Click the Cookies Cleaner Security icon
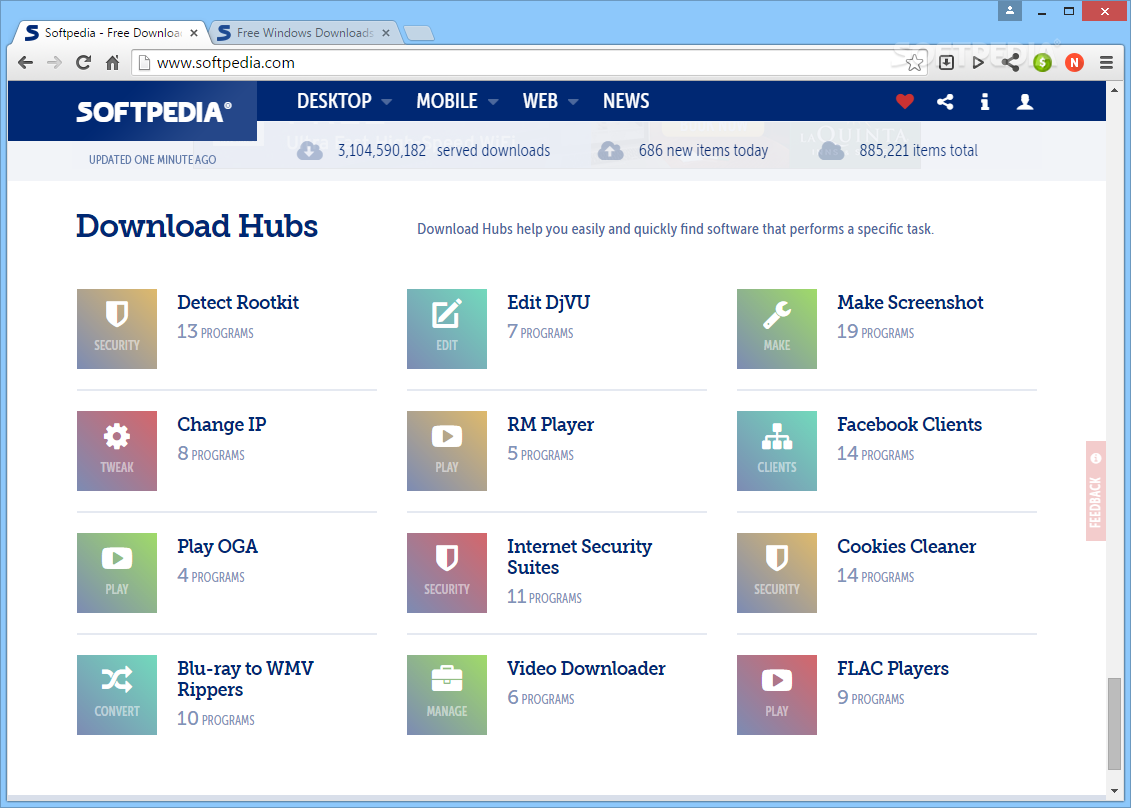 777,573
